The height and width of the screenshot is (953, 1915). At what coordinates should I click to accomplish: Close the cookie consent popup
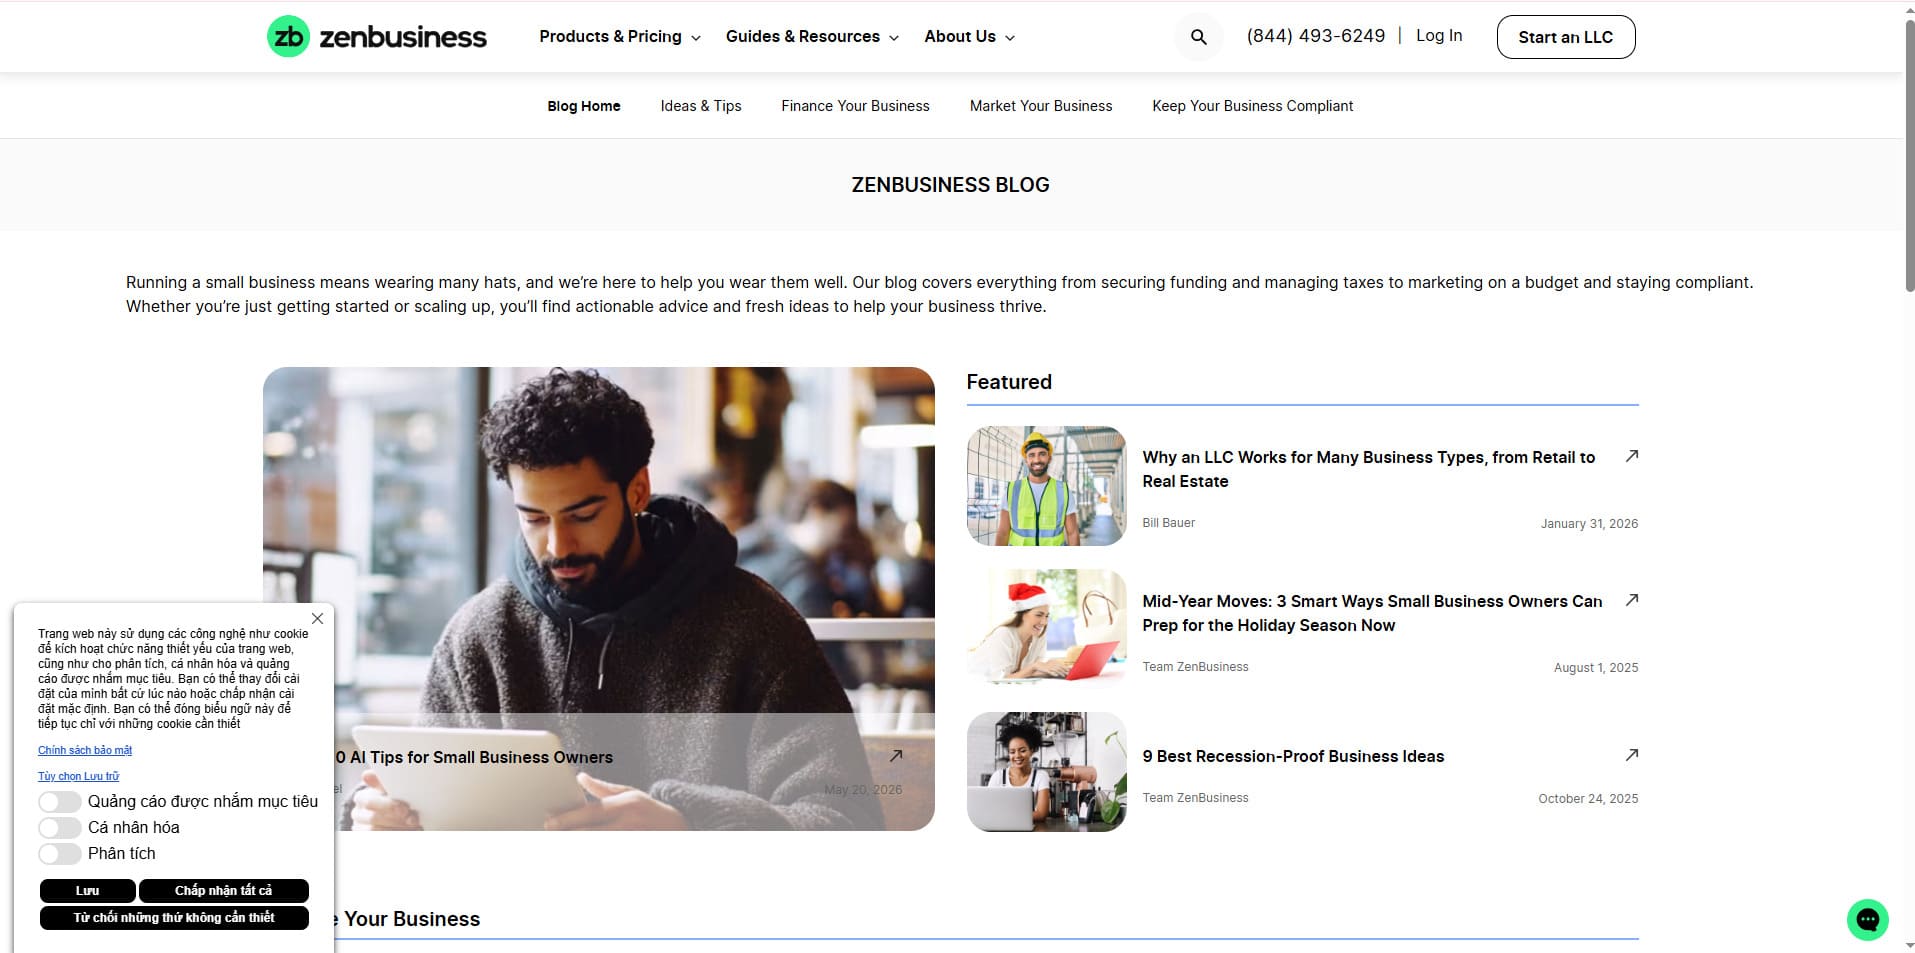pyautogui.click(x=317, y=619)
